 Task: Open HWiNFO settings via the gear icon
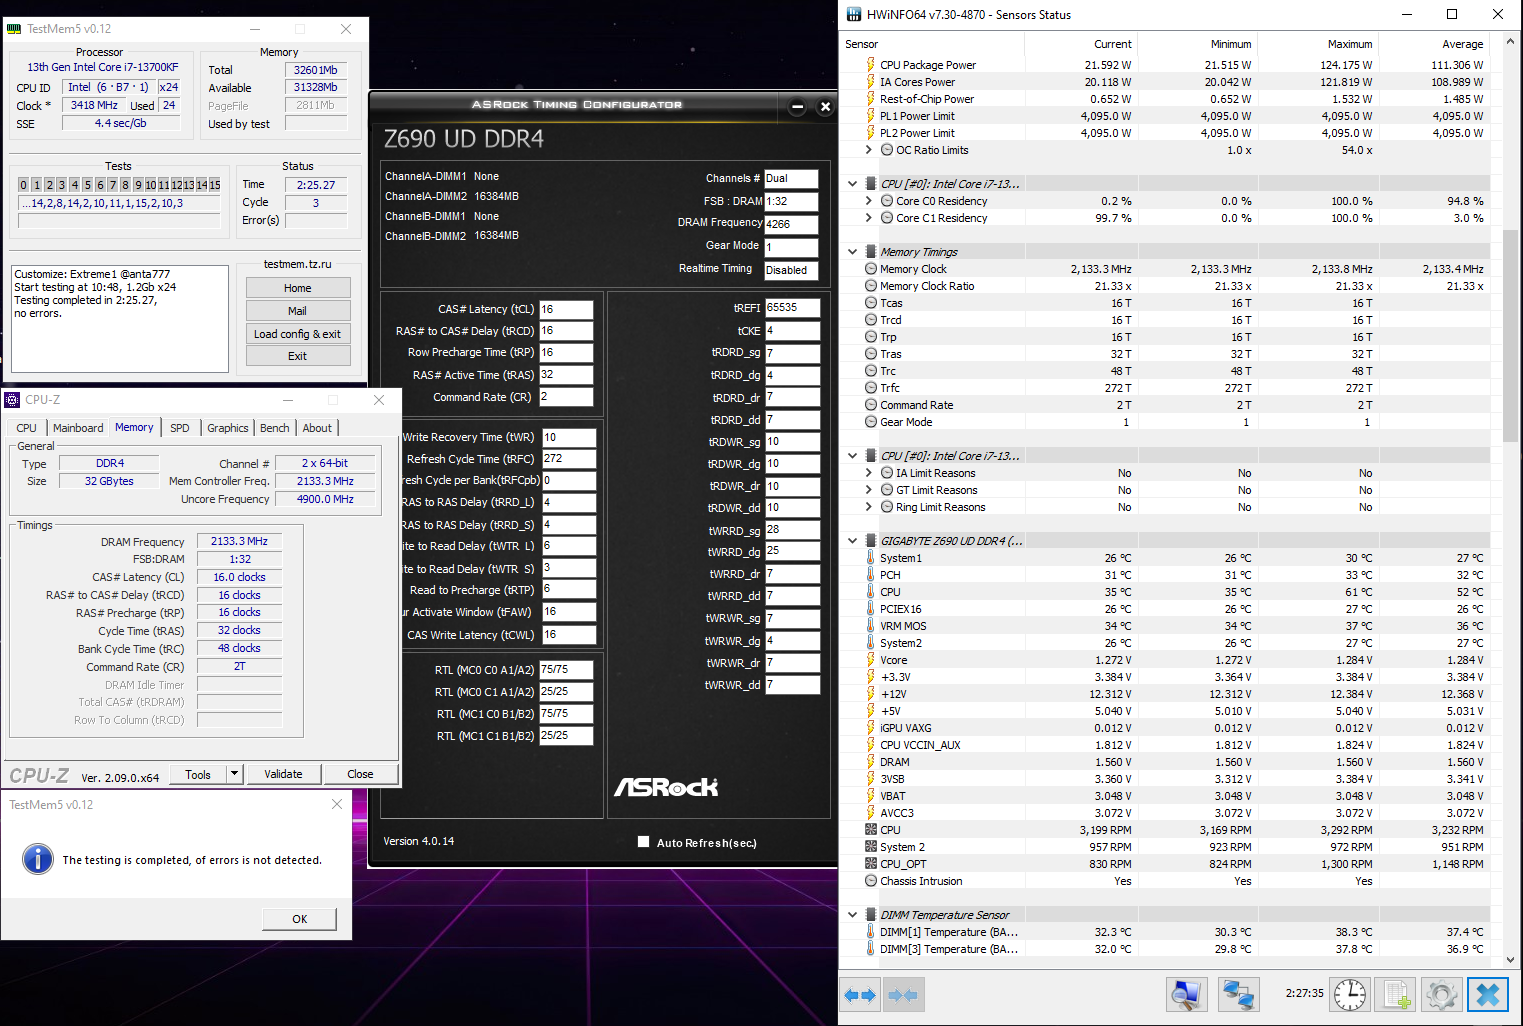(x=1442, y=995)
